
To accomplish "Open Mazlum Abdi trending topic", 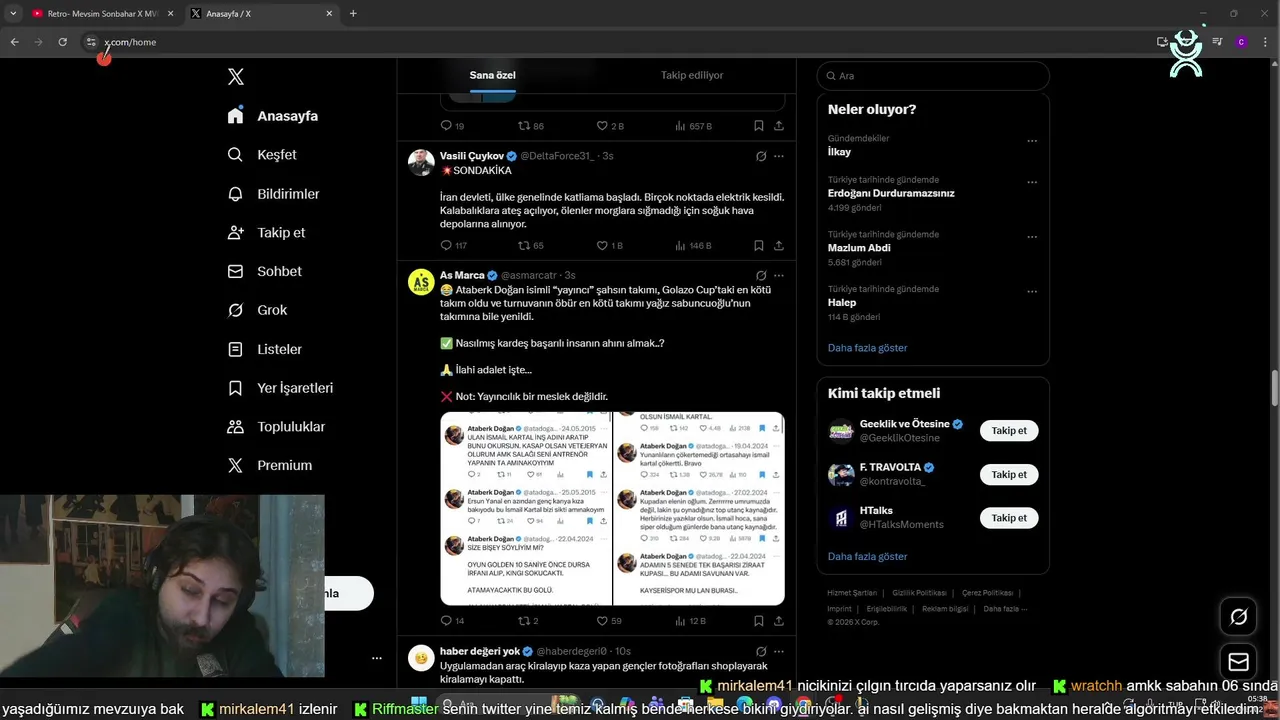I will point(859,247).
